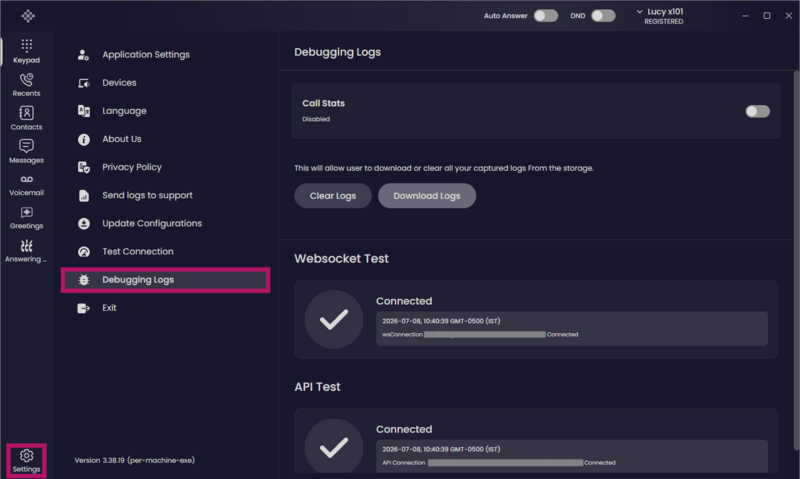This screenshot has width=800, height=479.
Task: Click the Websocket Test heading
Action: (341, 259)
